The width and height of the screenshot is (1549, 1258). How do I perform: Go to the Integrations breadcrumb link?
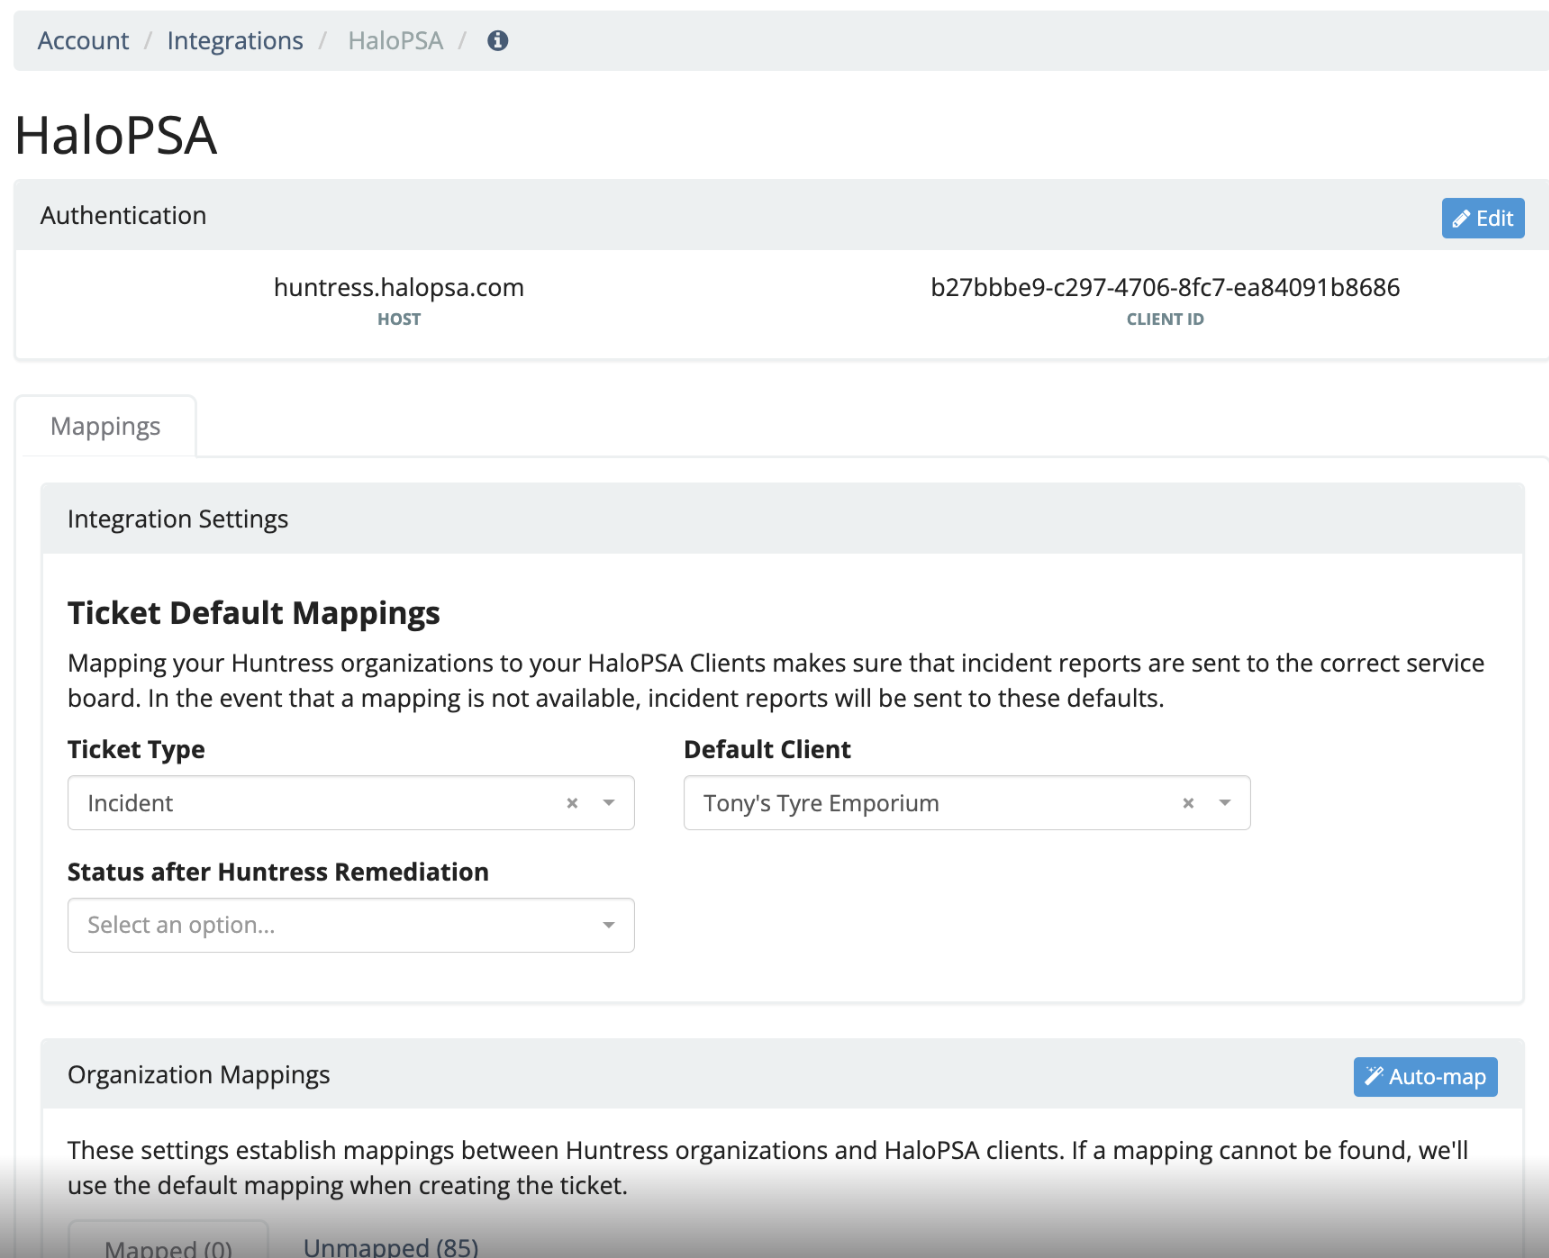point(235,41)
